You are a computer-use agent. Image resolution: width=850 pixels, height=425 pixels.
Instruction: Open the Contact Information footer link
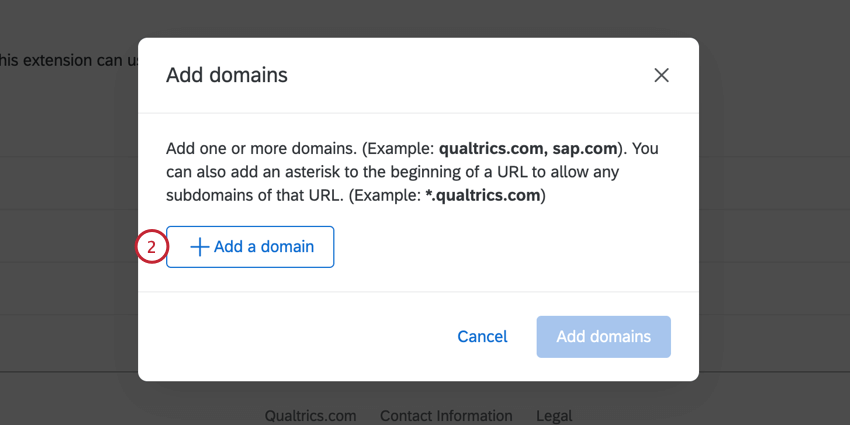pyautogui.click(x=446, y=416)
